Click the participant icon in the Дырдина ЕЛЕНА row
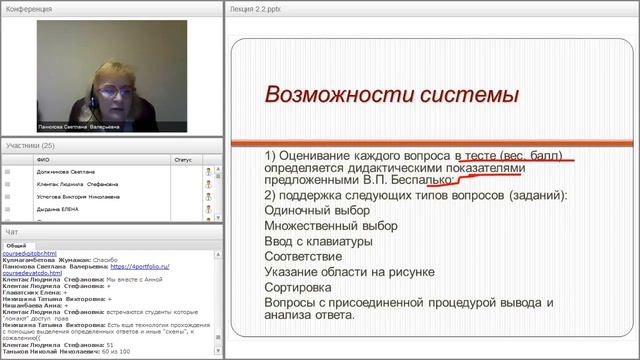Screen dimensions: 640x360 209,209
